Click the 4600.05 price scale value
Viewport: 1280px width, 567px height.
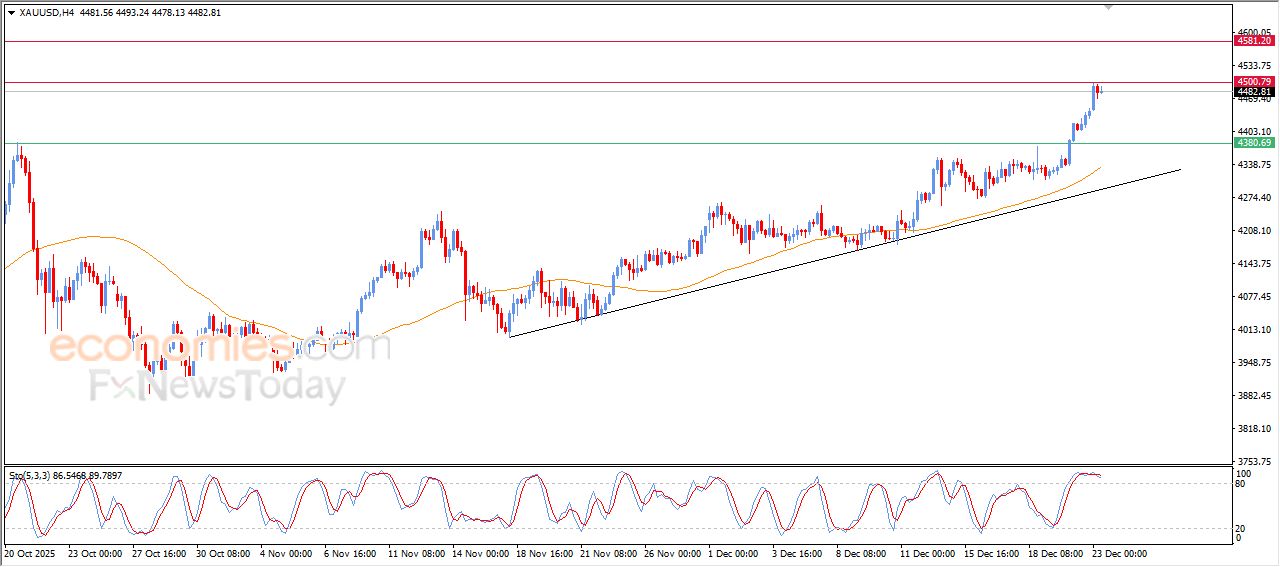[1253, 33]
